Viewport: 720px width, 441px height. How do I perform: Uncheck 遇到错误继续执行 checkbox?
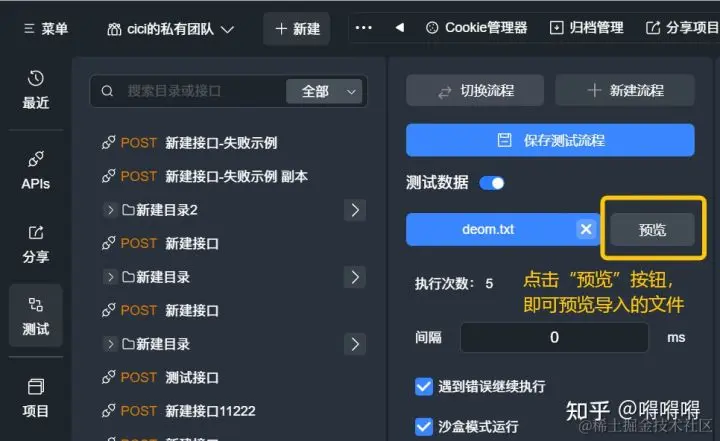click(423, 386)
